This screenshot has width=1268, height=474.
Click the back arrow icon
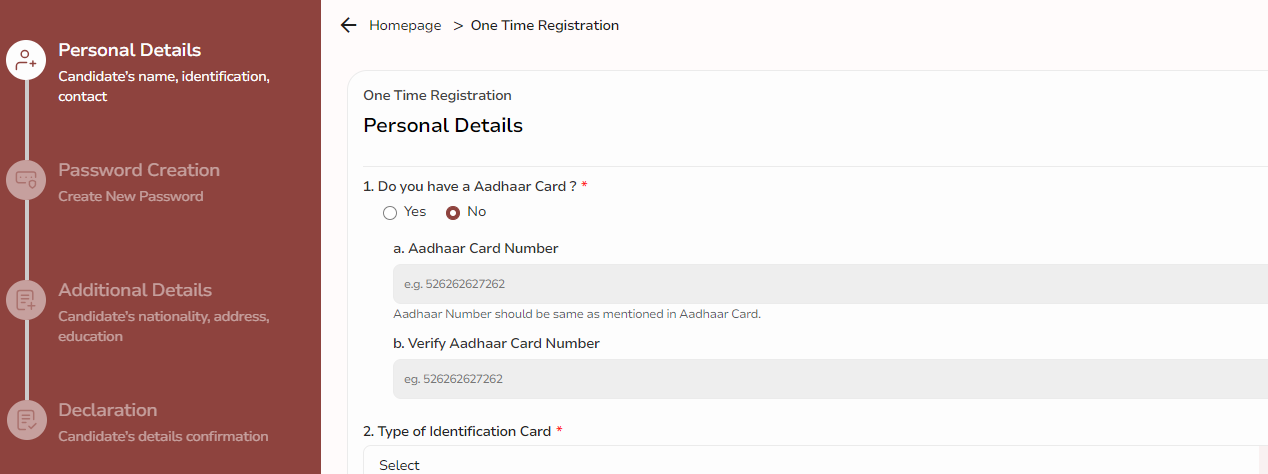(x=348, y=26)
